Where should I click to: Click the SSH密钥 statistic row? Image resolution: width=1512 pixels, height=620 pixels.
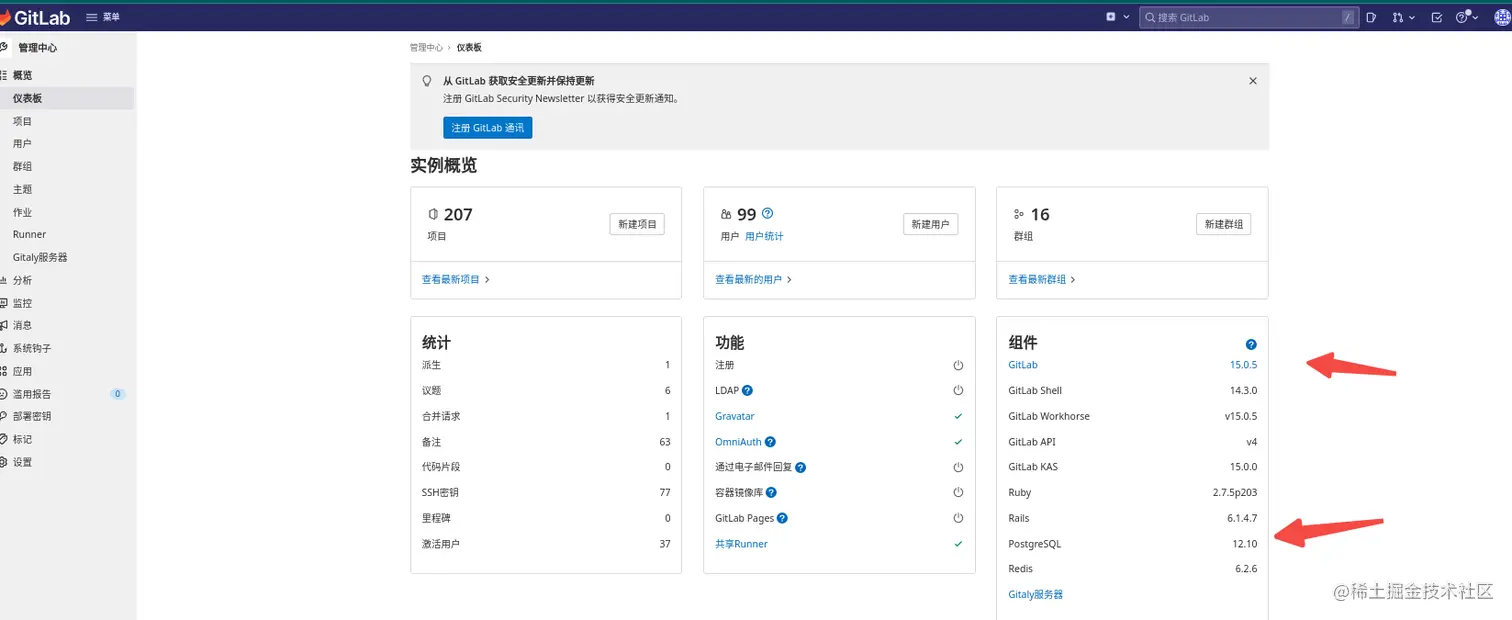(x=546, y=493)
